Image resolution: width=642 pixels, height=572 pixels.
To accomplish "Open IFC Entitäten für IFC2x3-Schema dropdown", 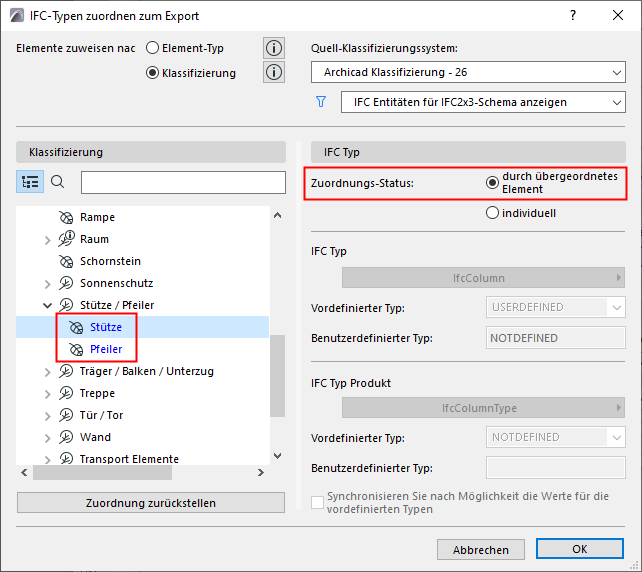I will tap(483, 102).
